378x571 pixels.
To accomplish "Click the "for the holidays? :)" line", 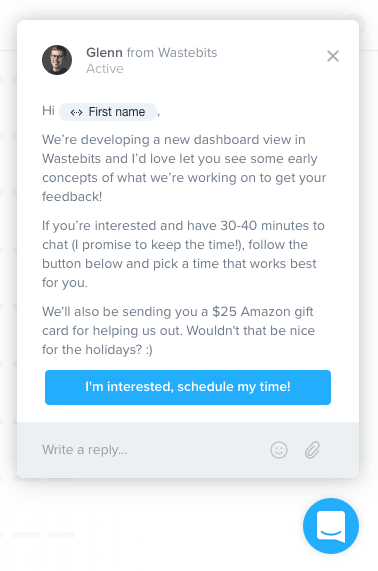I will tap(97, 350).
